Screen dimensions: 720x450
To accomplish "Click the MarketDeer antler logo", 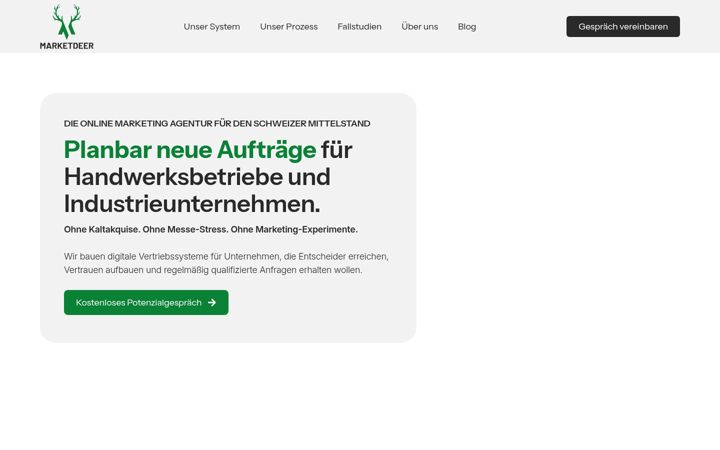I will (67, 27).
